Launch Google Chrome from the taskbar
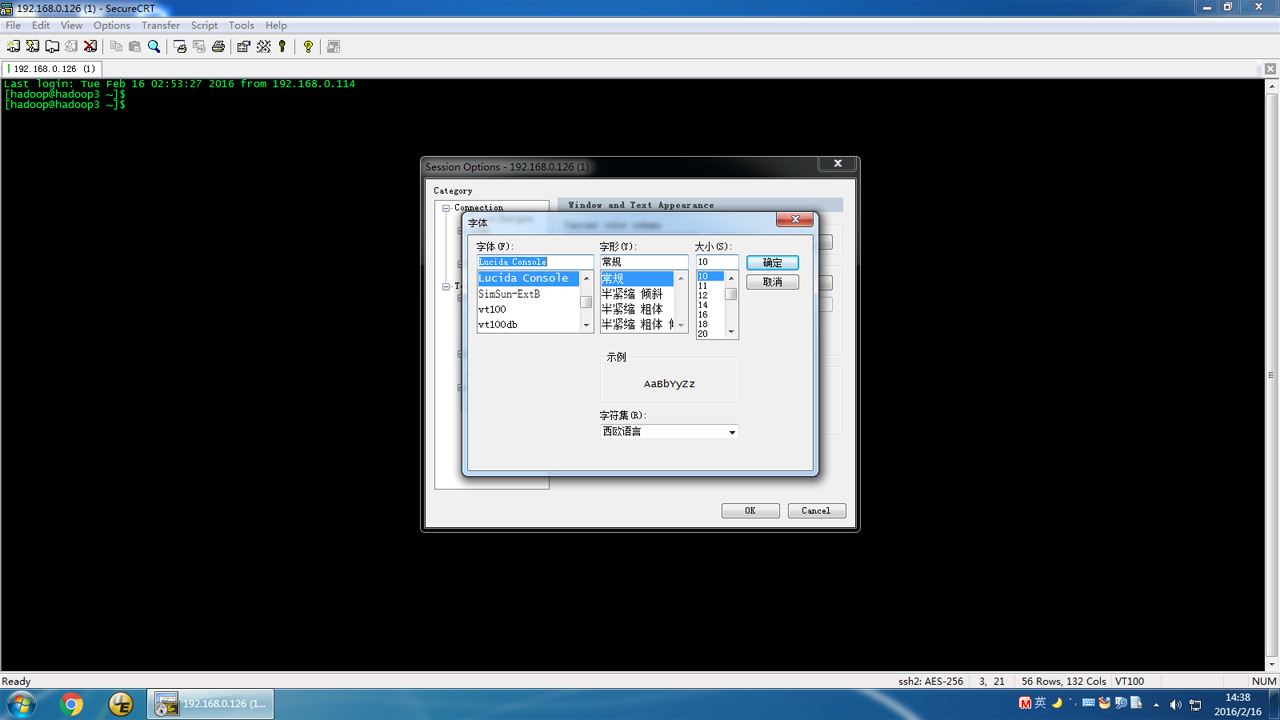This screenshot has width=1280, height=720. pos(72,704)
